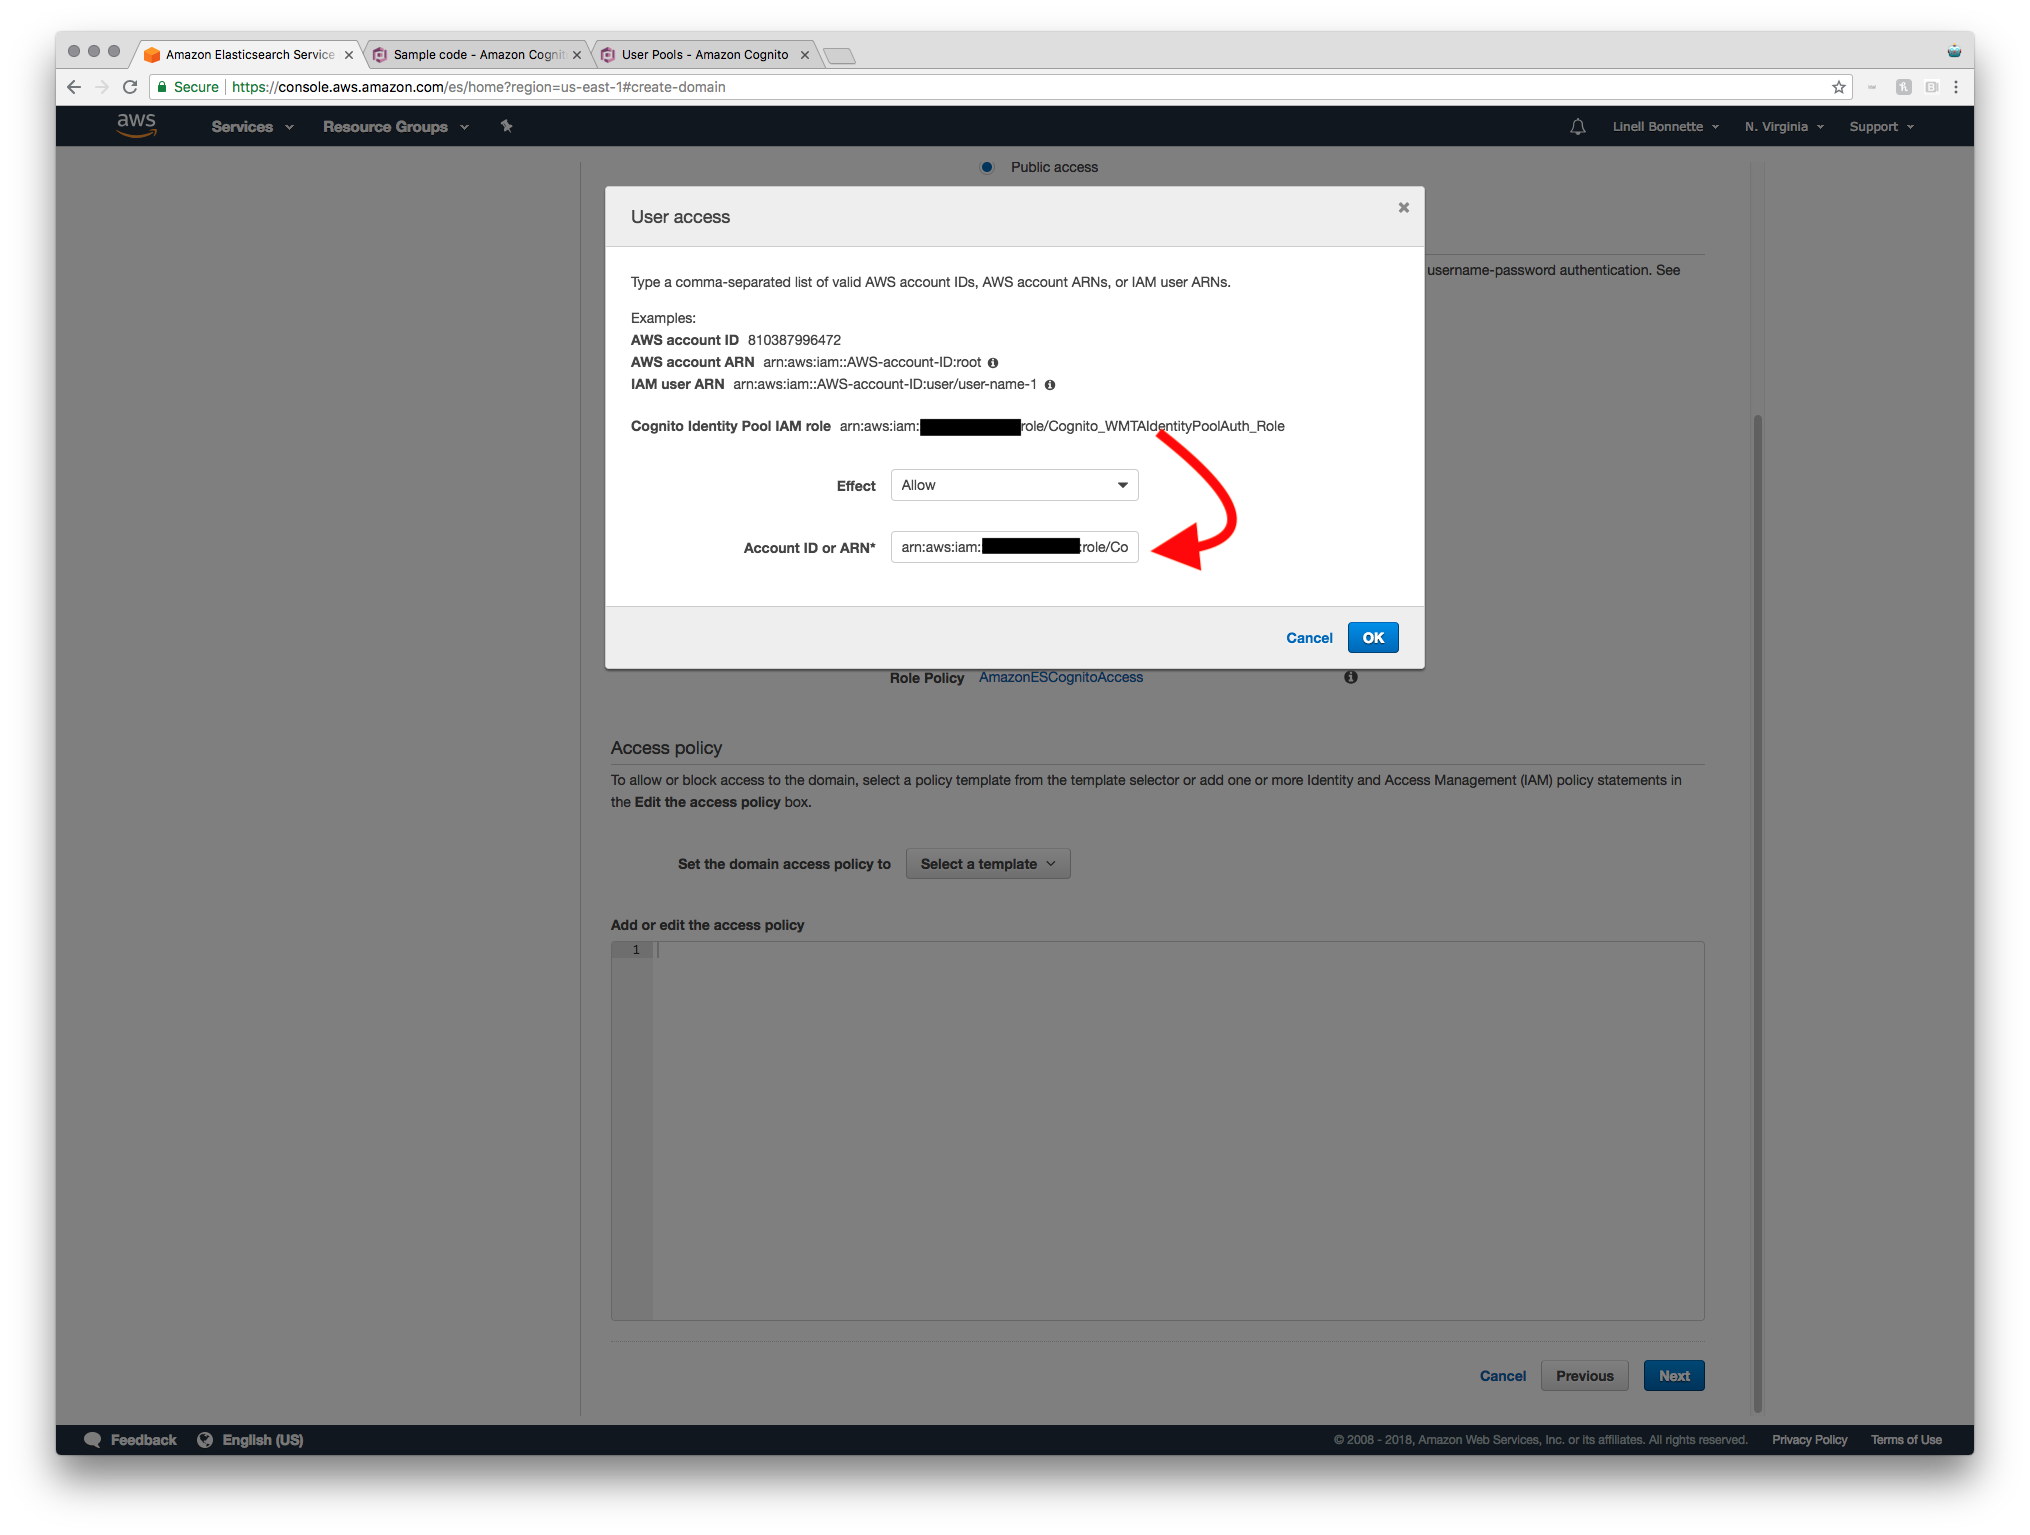Switch to Amazon Elasticsearch Service tab
Screen dimensions: 2030x1535
click(249, 55)
